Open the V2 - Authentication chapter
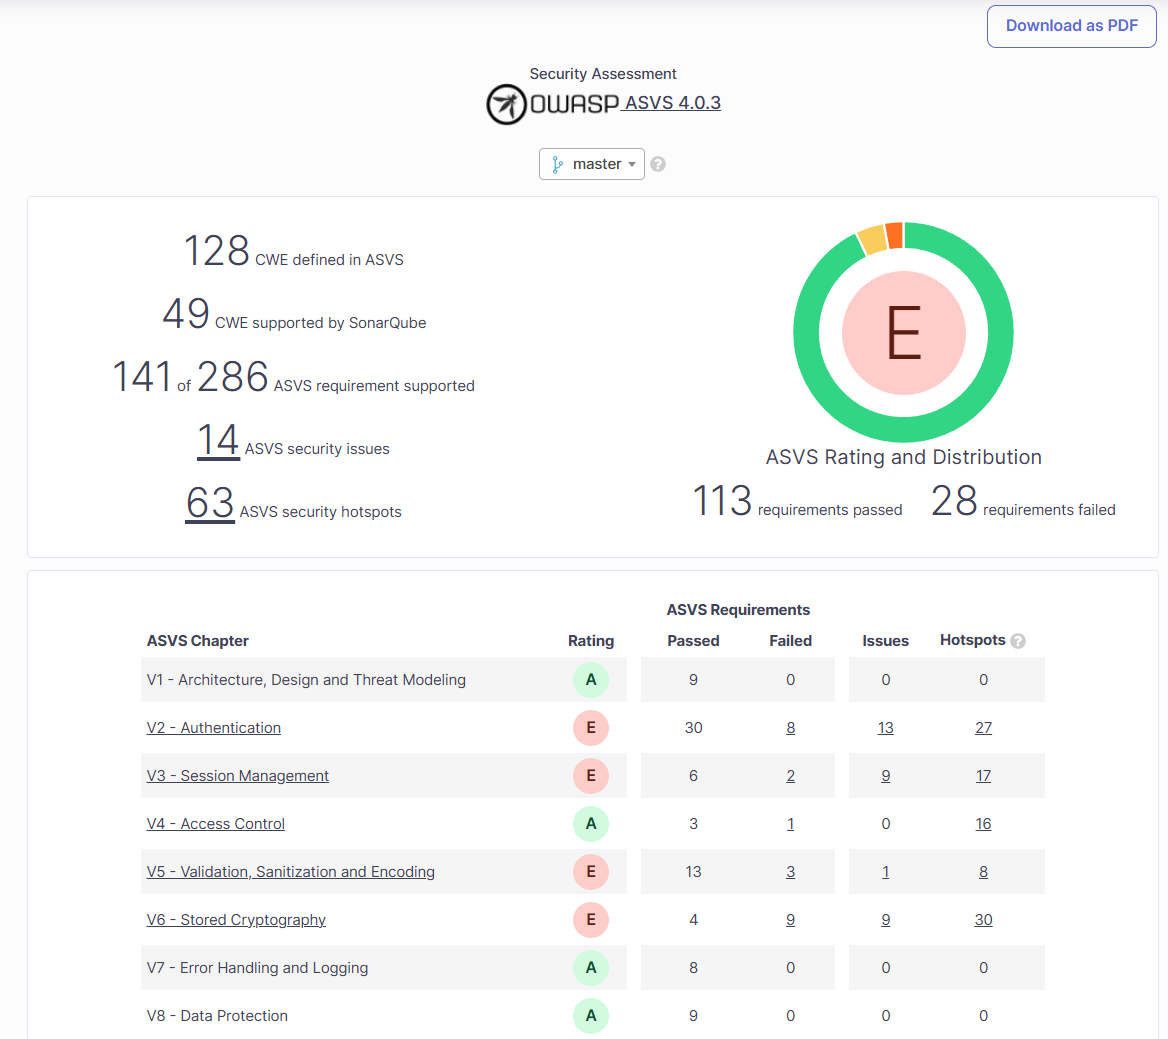Screen dimensions: 1168x1039 tap(214, 728)
